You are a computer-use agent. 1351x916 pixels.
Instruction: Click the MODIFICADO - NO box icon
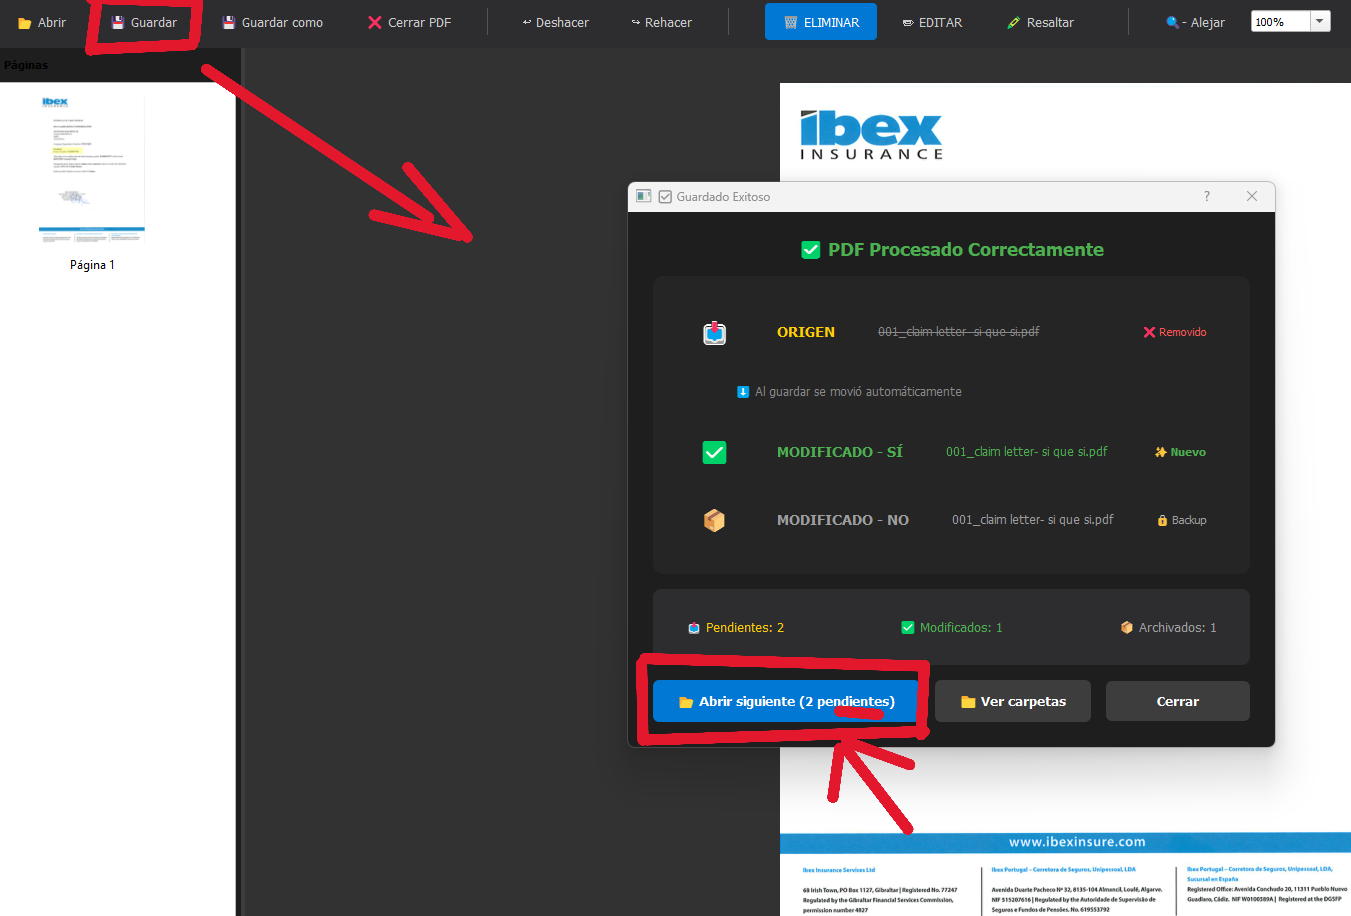tap(714, 520)
